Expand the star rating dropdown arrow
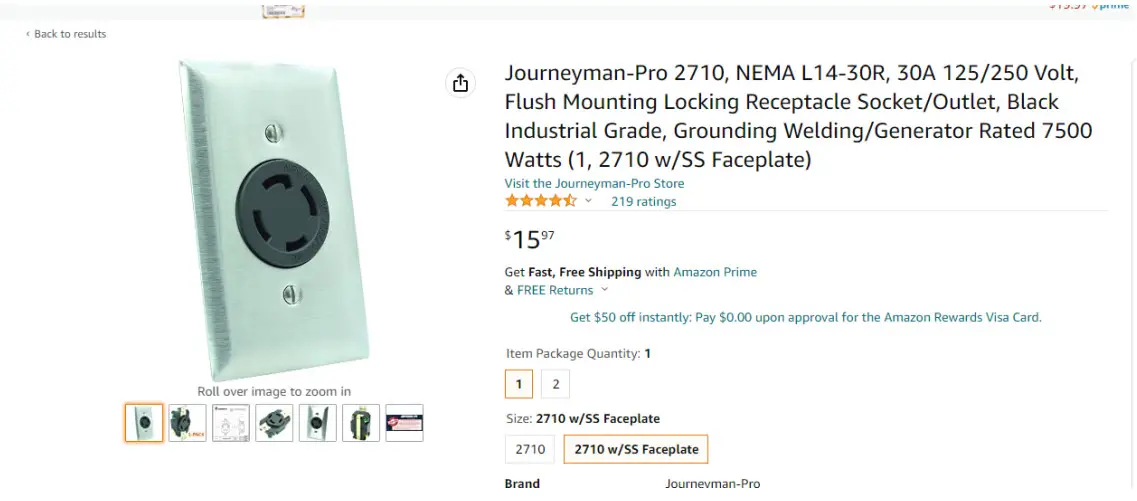The image size is (1137, 501). click(x=588, y=201)
